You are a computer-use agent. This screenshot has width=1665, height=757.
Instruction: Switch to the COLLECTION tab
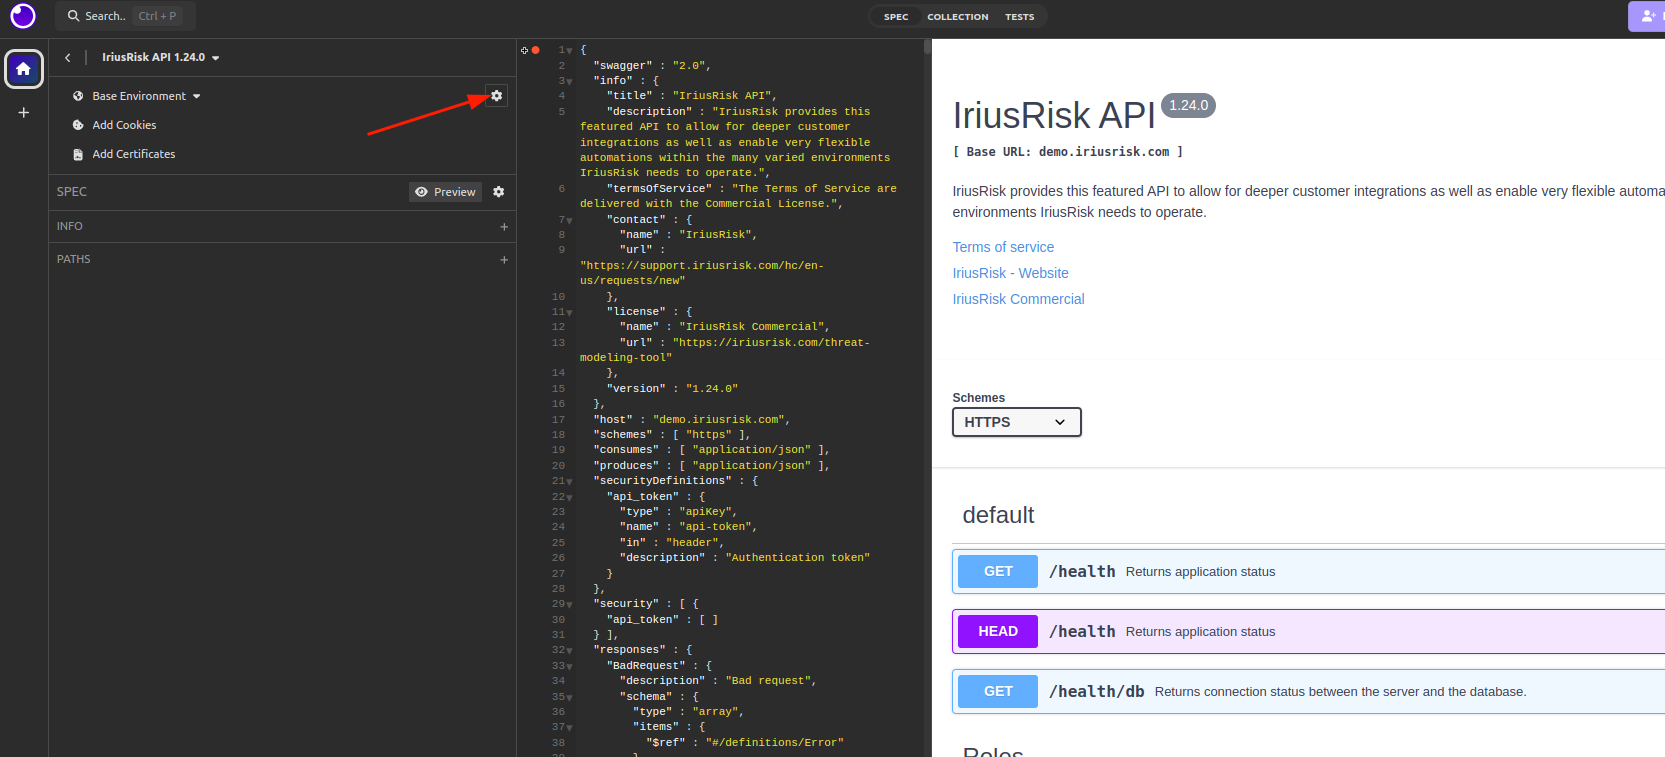(958, 17)
